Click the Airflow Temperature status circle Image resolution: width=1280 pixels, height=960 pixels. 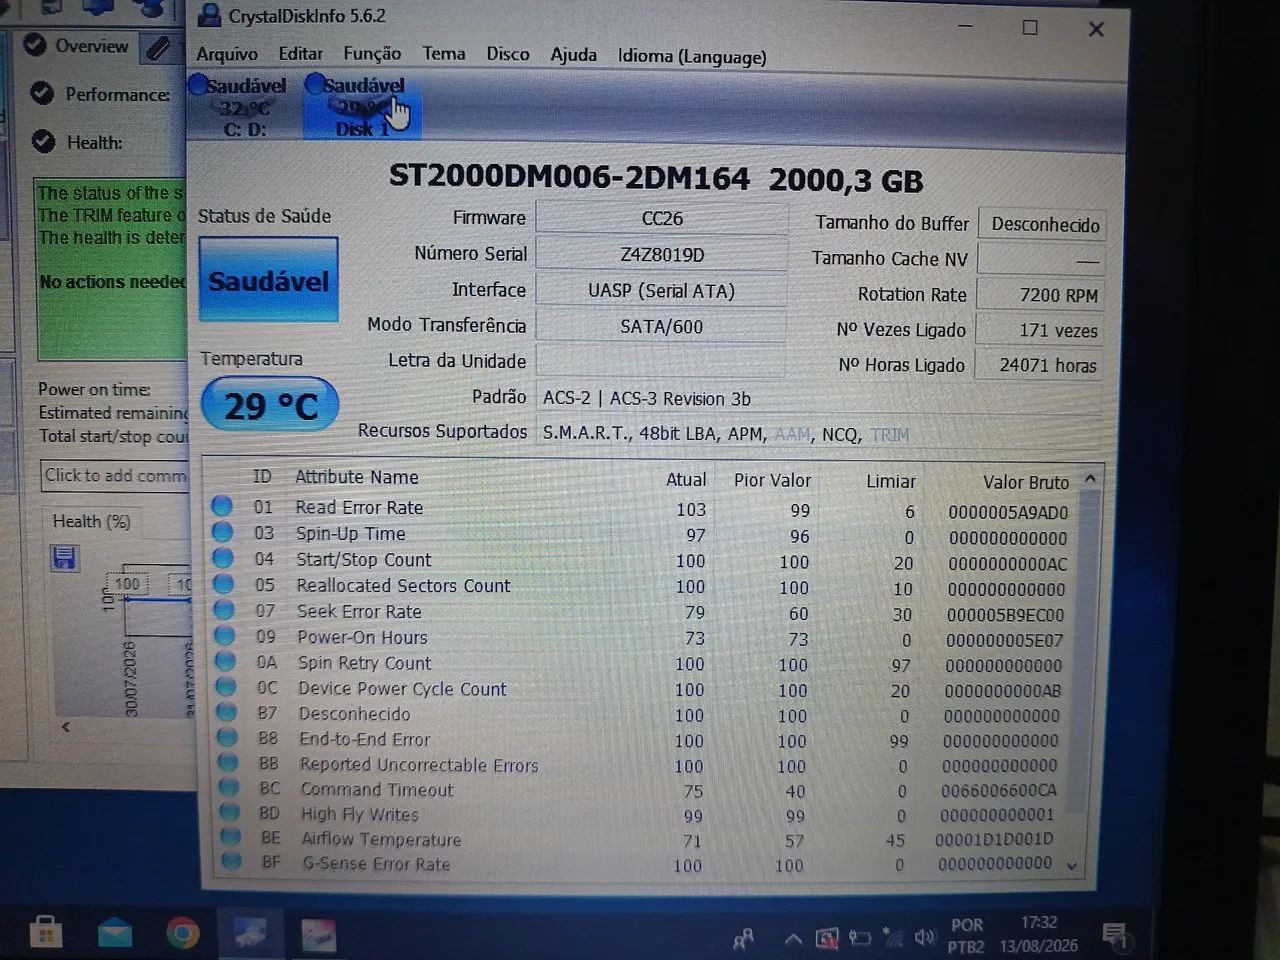(231, 837)
